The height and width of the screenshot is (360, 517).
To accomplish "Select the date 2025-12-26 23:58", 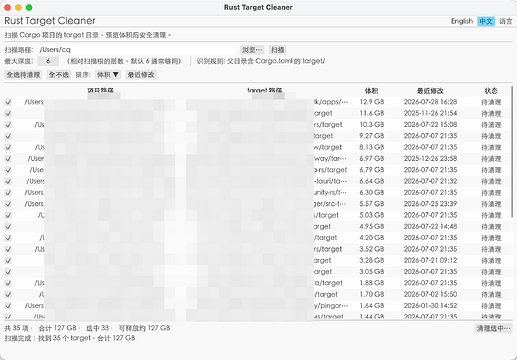I will click(430, 159).
